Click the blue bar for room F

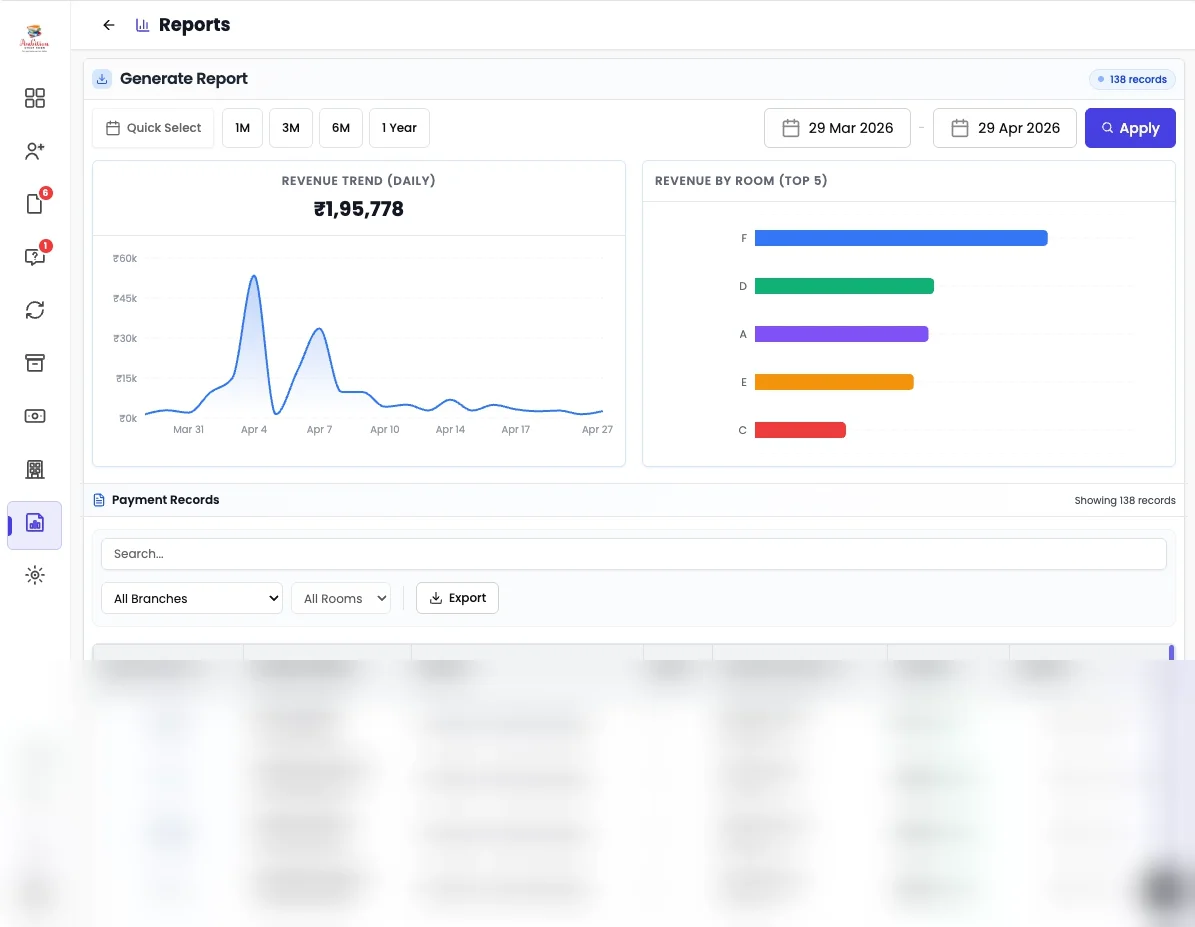901,238
